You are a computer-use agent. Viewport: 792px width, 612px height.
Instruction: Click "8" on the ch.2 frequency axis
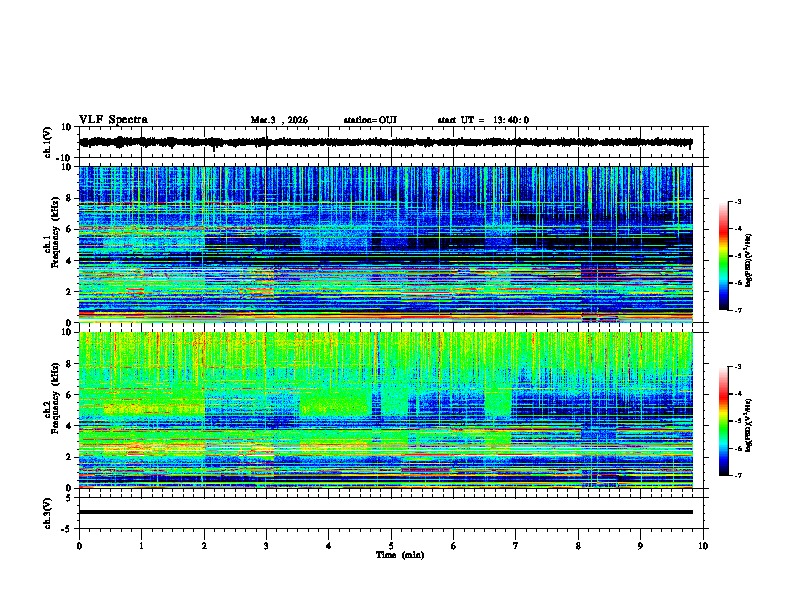[x=69, y=364]
